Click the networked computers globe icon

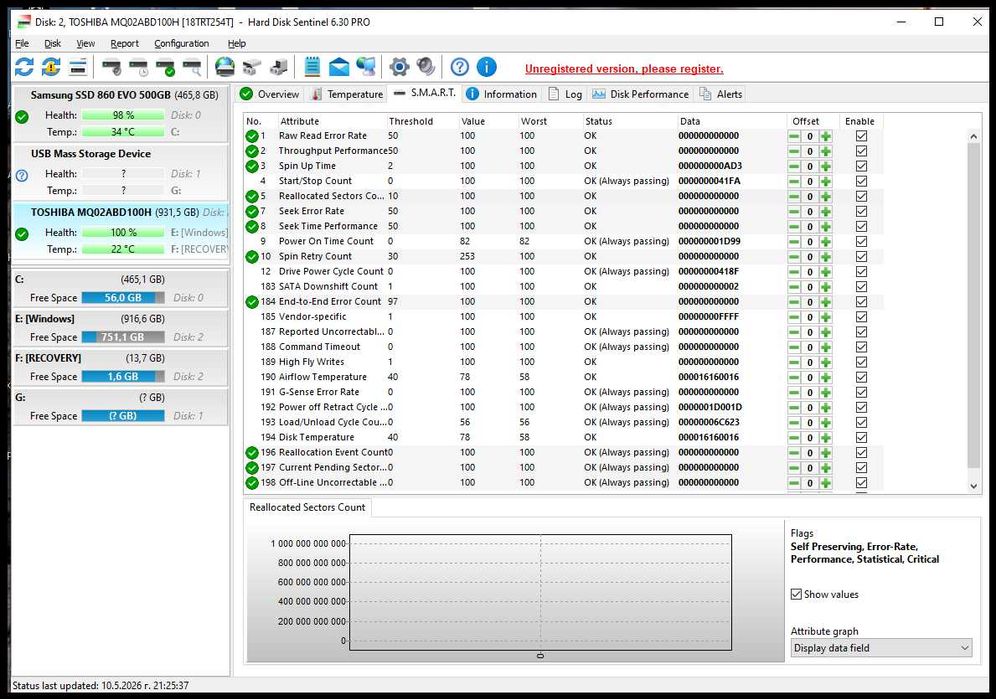tap(366, 67)
